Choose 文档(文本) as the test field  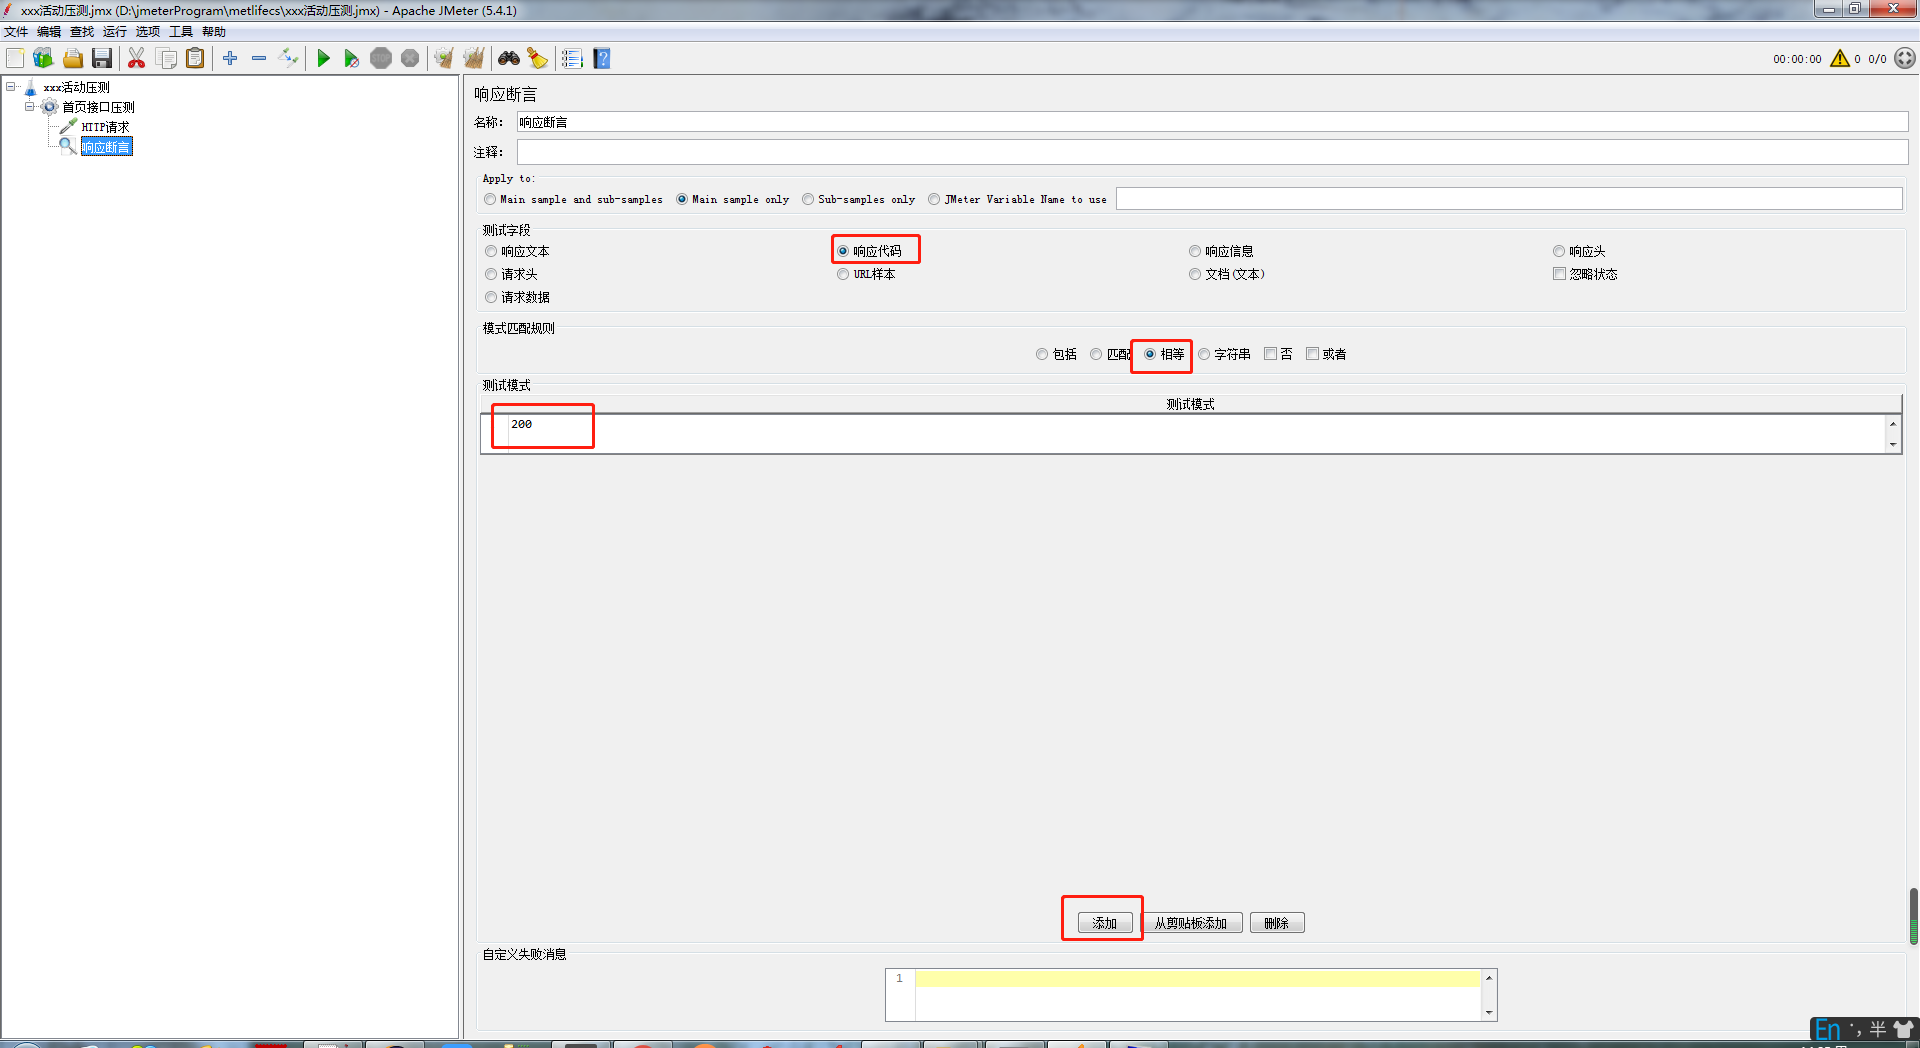pyautogui.click(x=1227, y=274)
